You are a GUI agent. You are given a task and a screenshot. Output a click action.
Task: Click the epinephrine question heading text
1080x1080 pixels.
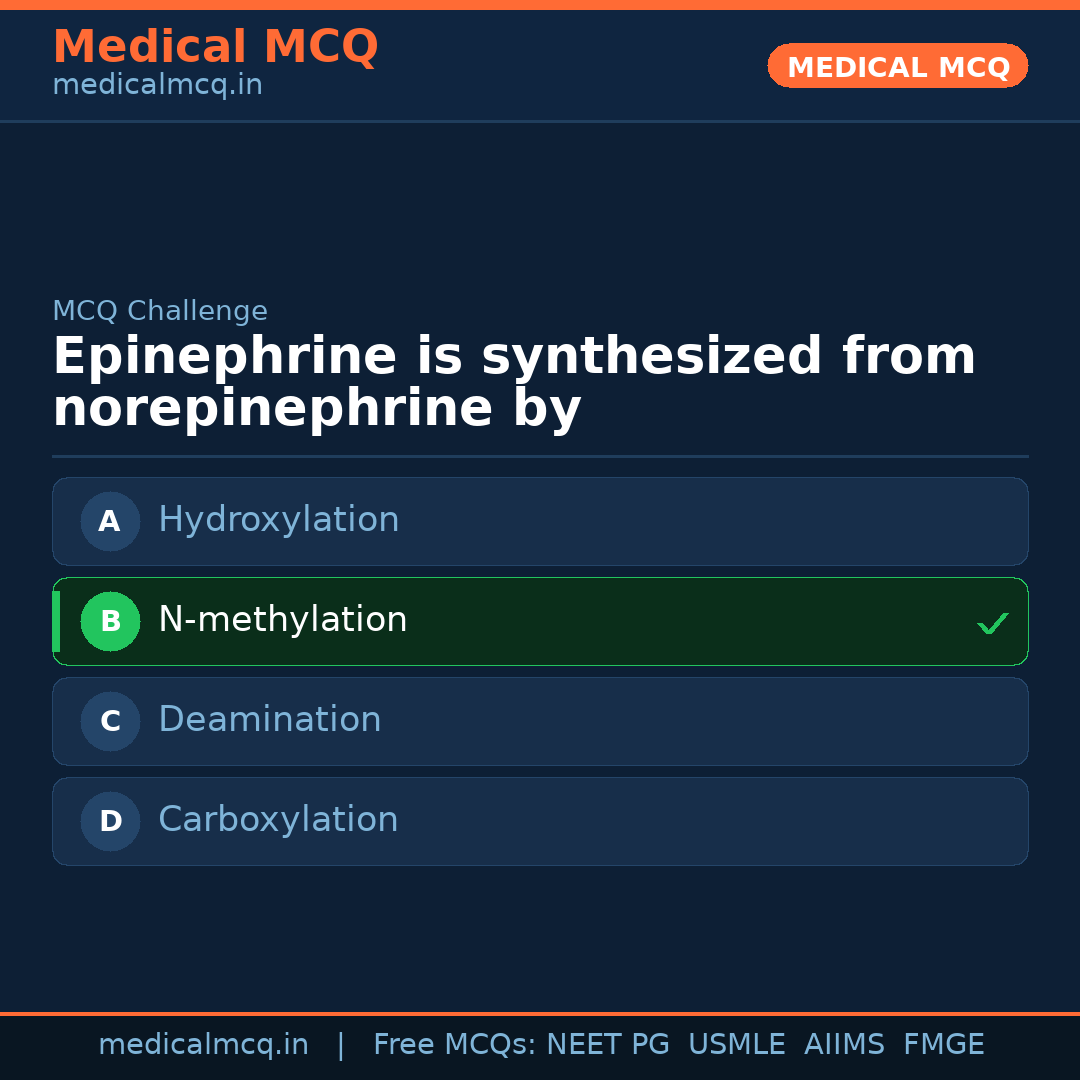point(514,383)
